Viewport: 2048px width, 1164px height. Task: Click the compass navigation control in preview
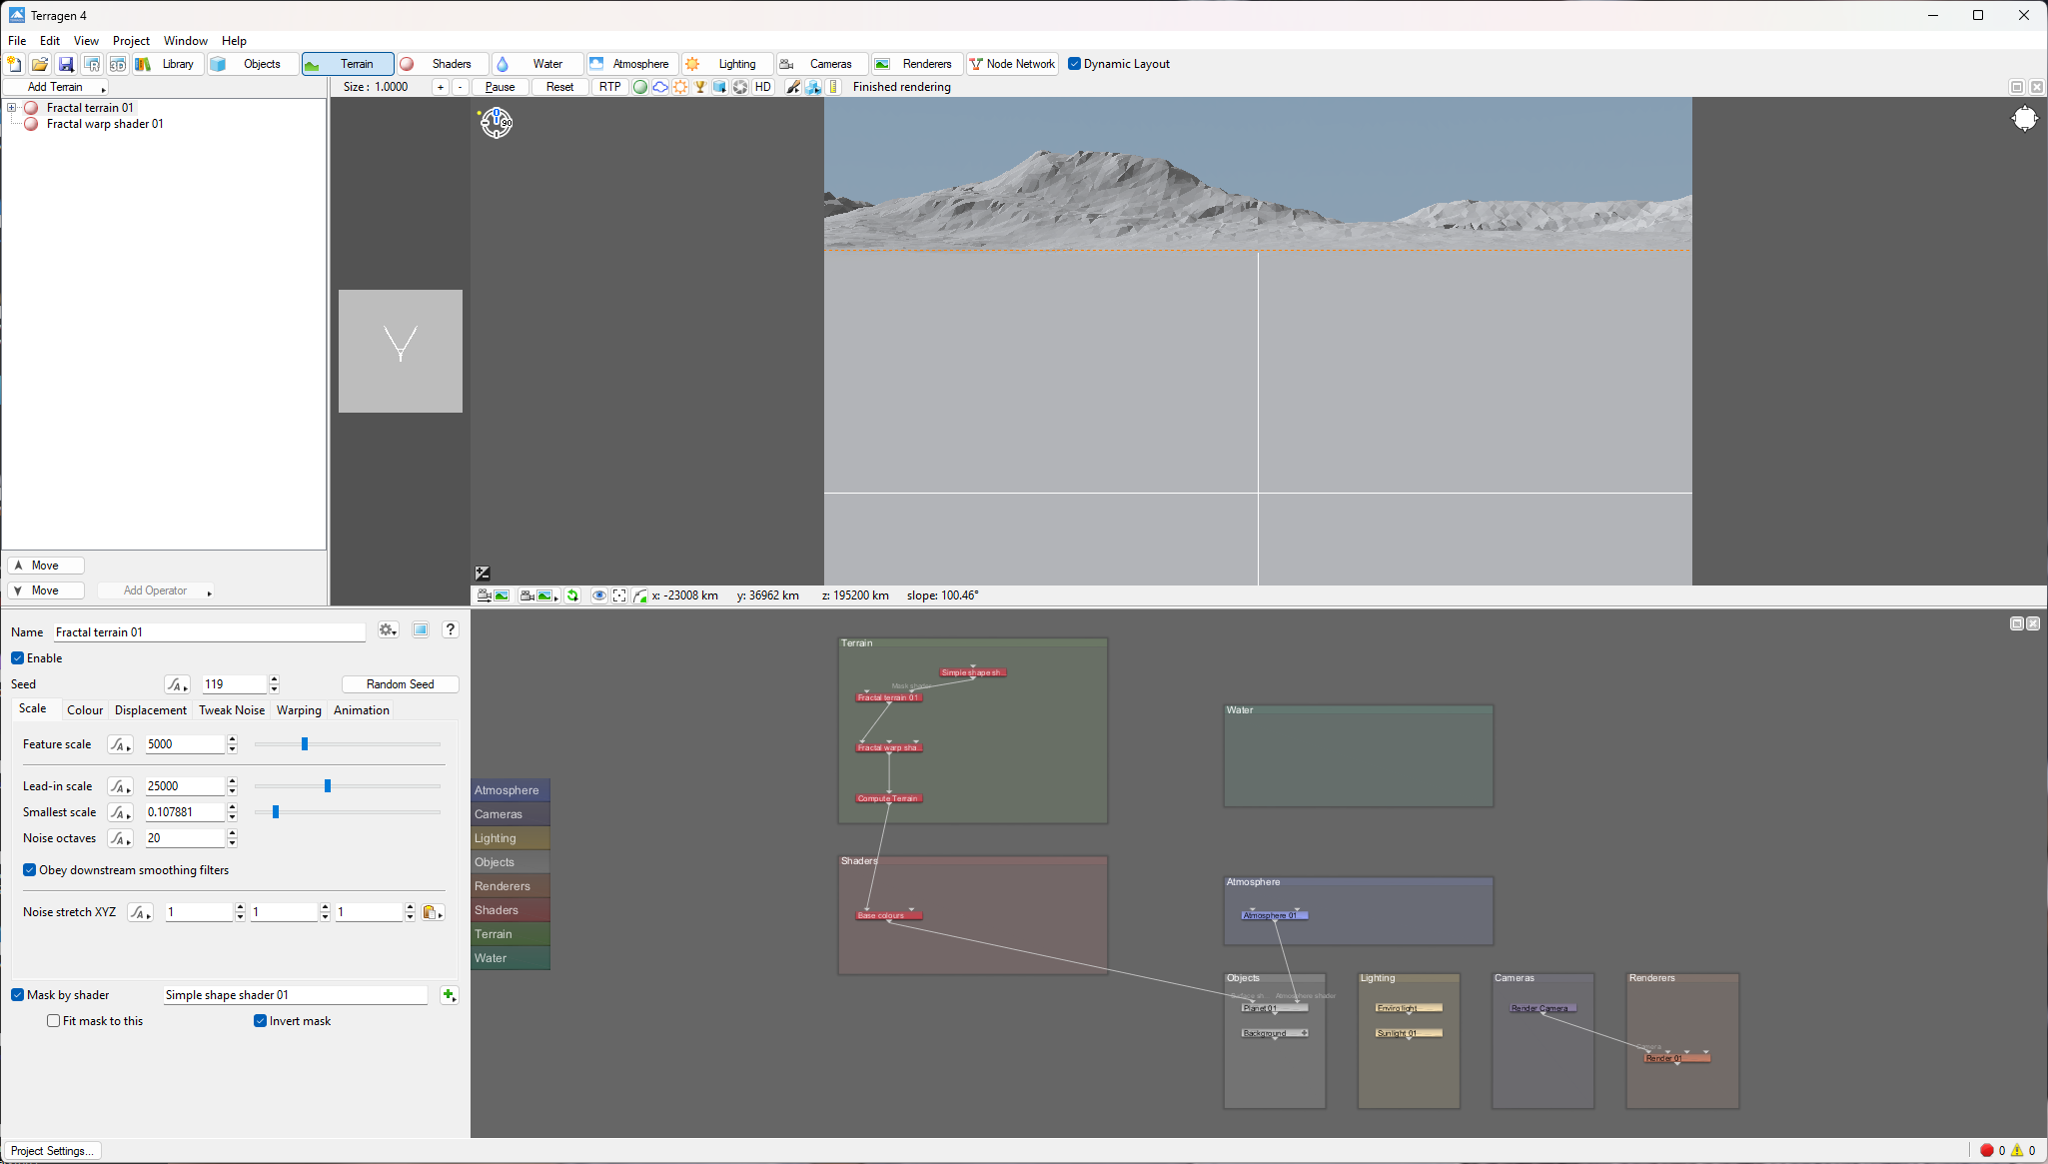496,123
